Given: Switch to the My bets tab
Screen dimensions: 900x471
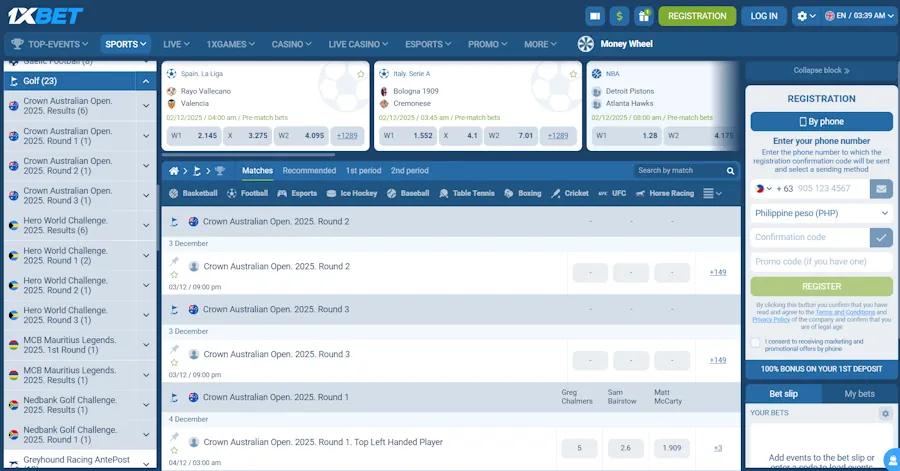Looking at the screenshot, I should click(x=859, y=394).
